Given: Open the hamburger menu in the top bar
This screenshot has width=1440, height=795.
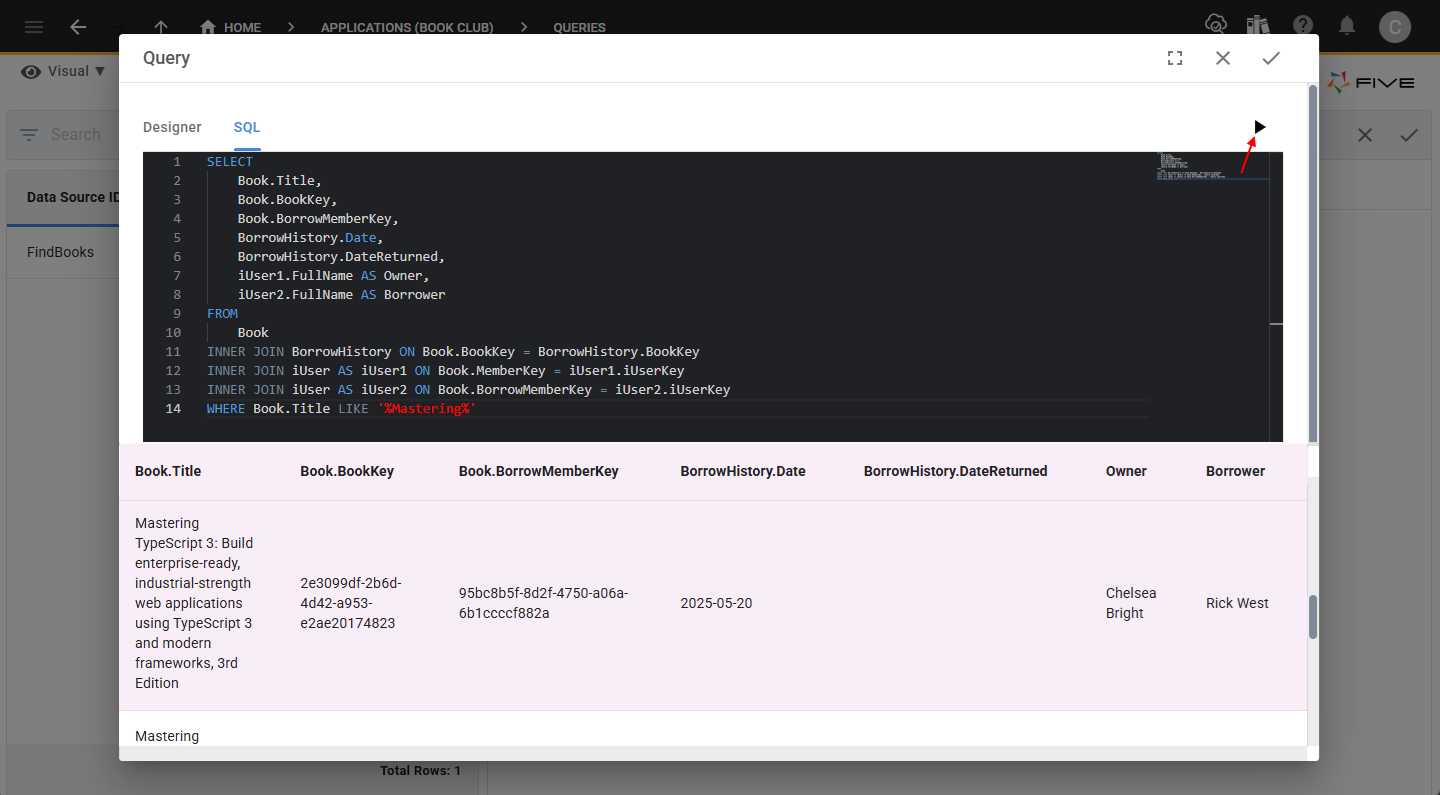Looking at the screenshot, I should [34, 27].
